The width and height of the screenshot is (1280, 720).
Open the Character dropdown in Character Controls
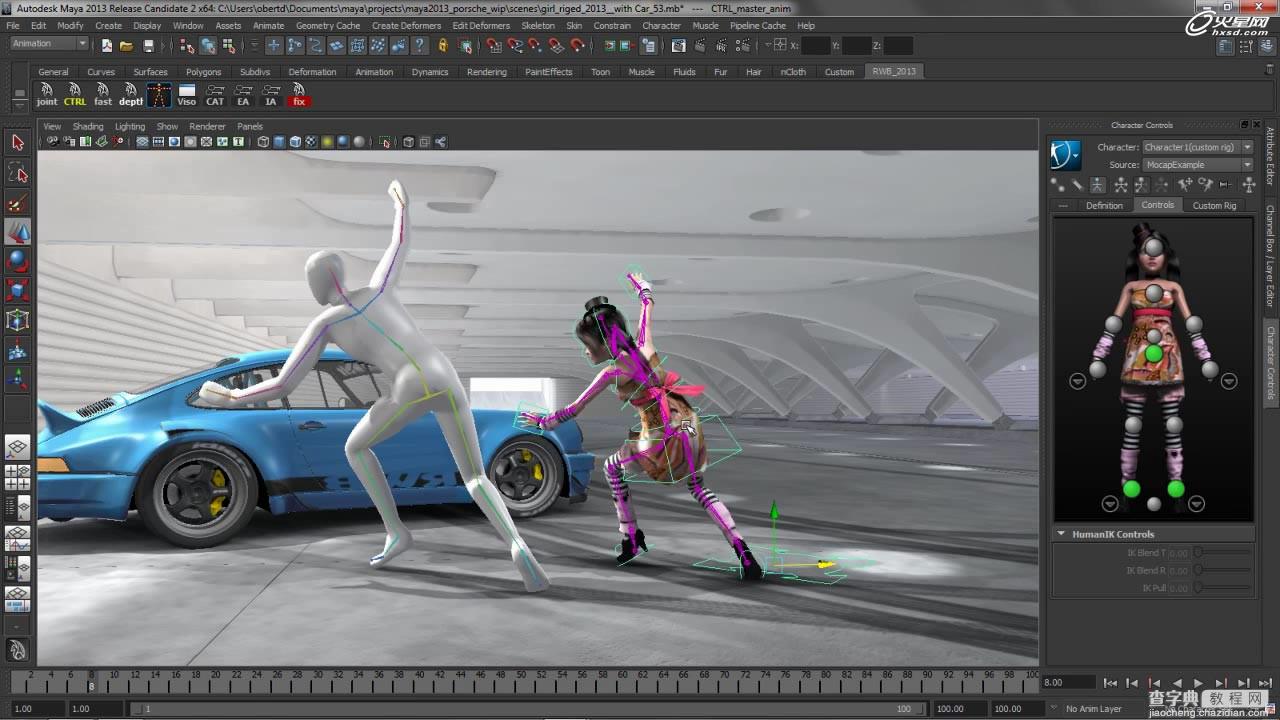click(1198, 147)
